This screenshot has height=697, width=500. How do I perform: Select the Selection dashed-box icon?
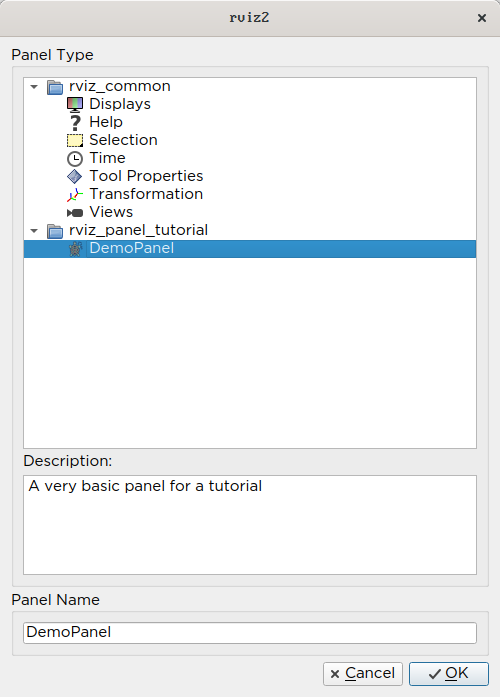(x=75, y=140)
